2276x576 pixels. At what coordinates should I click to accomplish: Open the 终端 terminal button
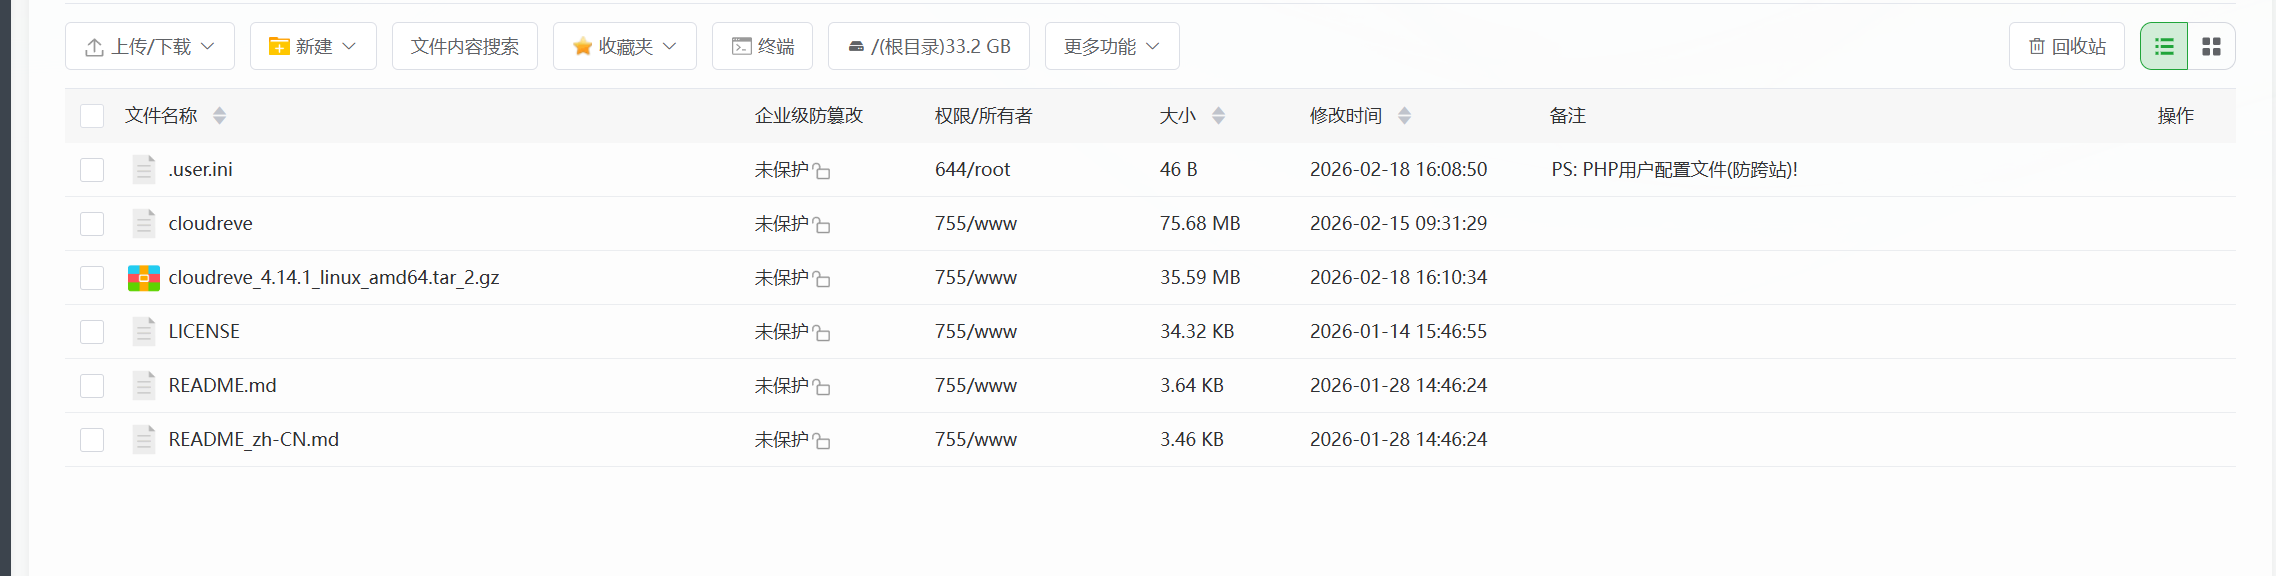(x=762, y=46)
